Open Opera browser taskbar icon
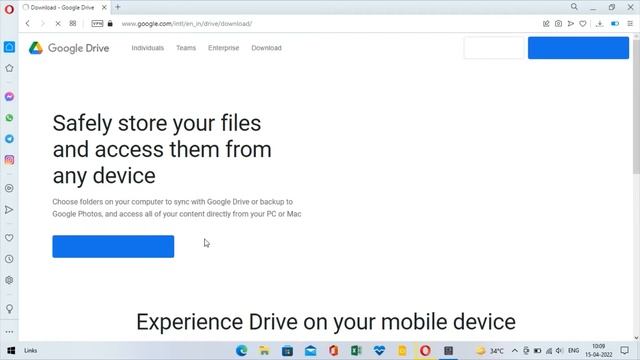Viewport: 640px width, 360px height. point(425,351)
